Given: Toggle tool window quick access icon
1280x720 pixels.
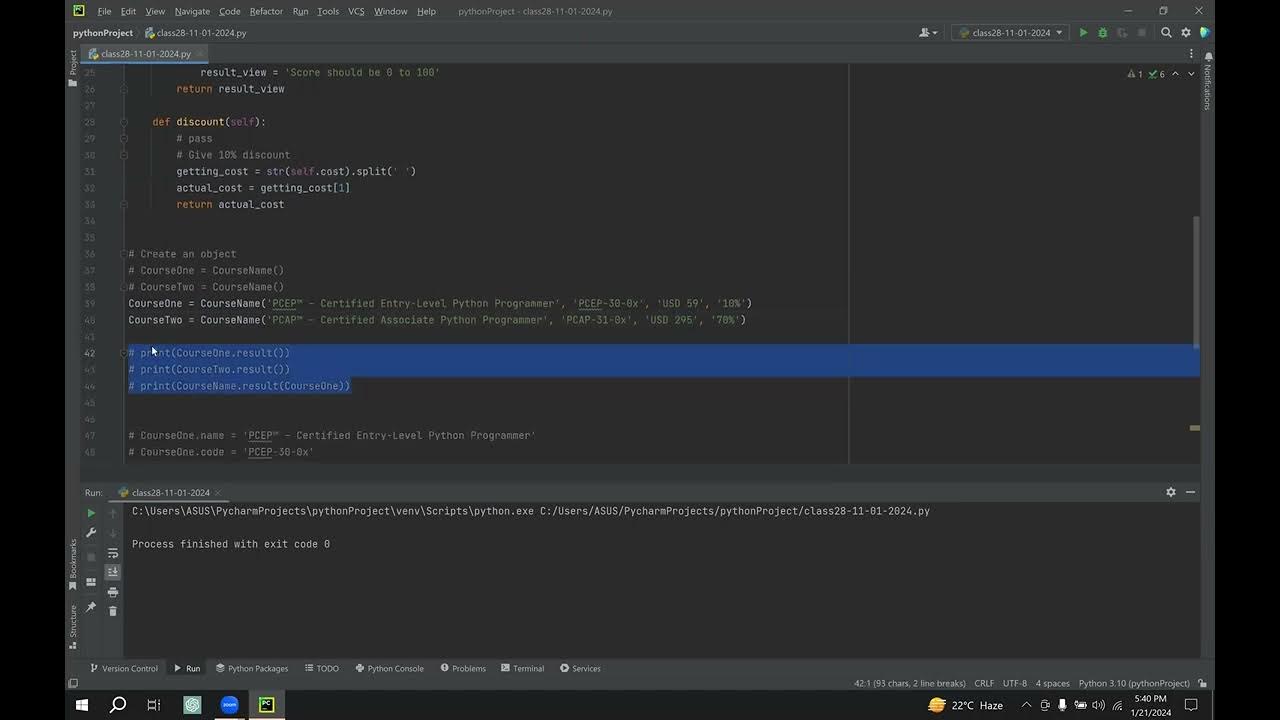Looking at the screenshot, I should point(72,683).
